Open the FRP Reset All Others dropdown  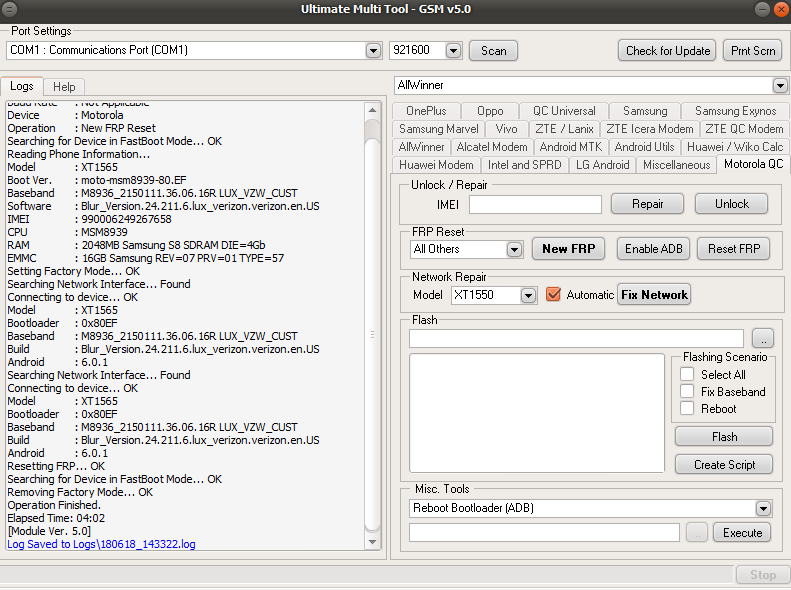click(514, 249)
